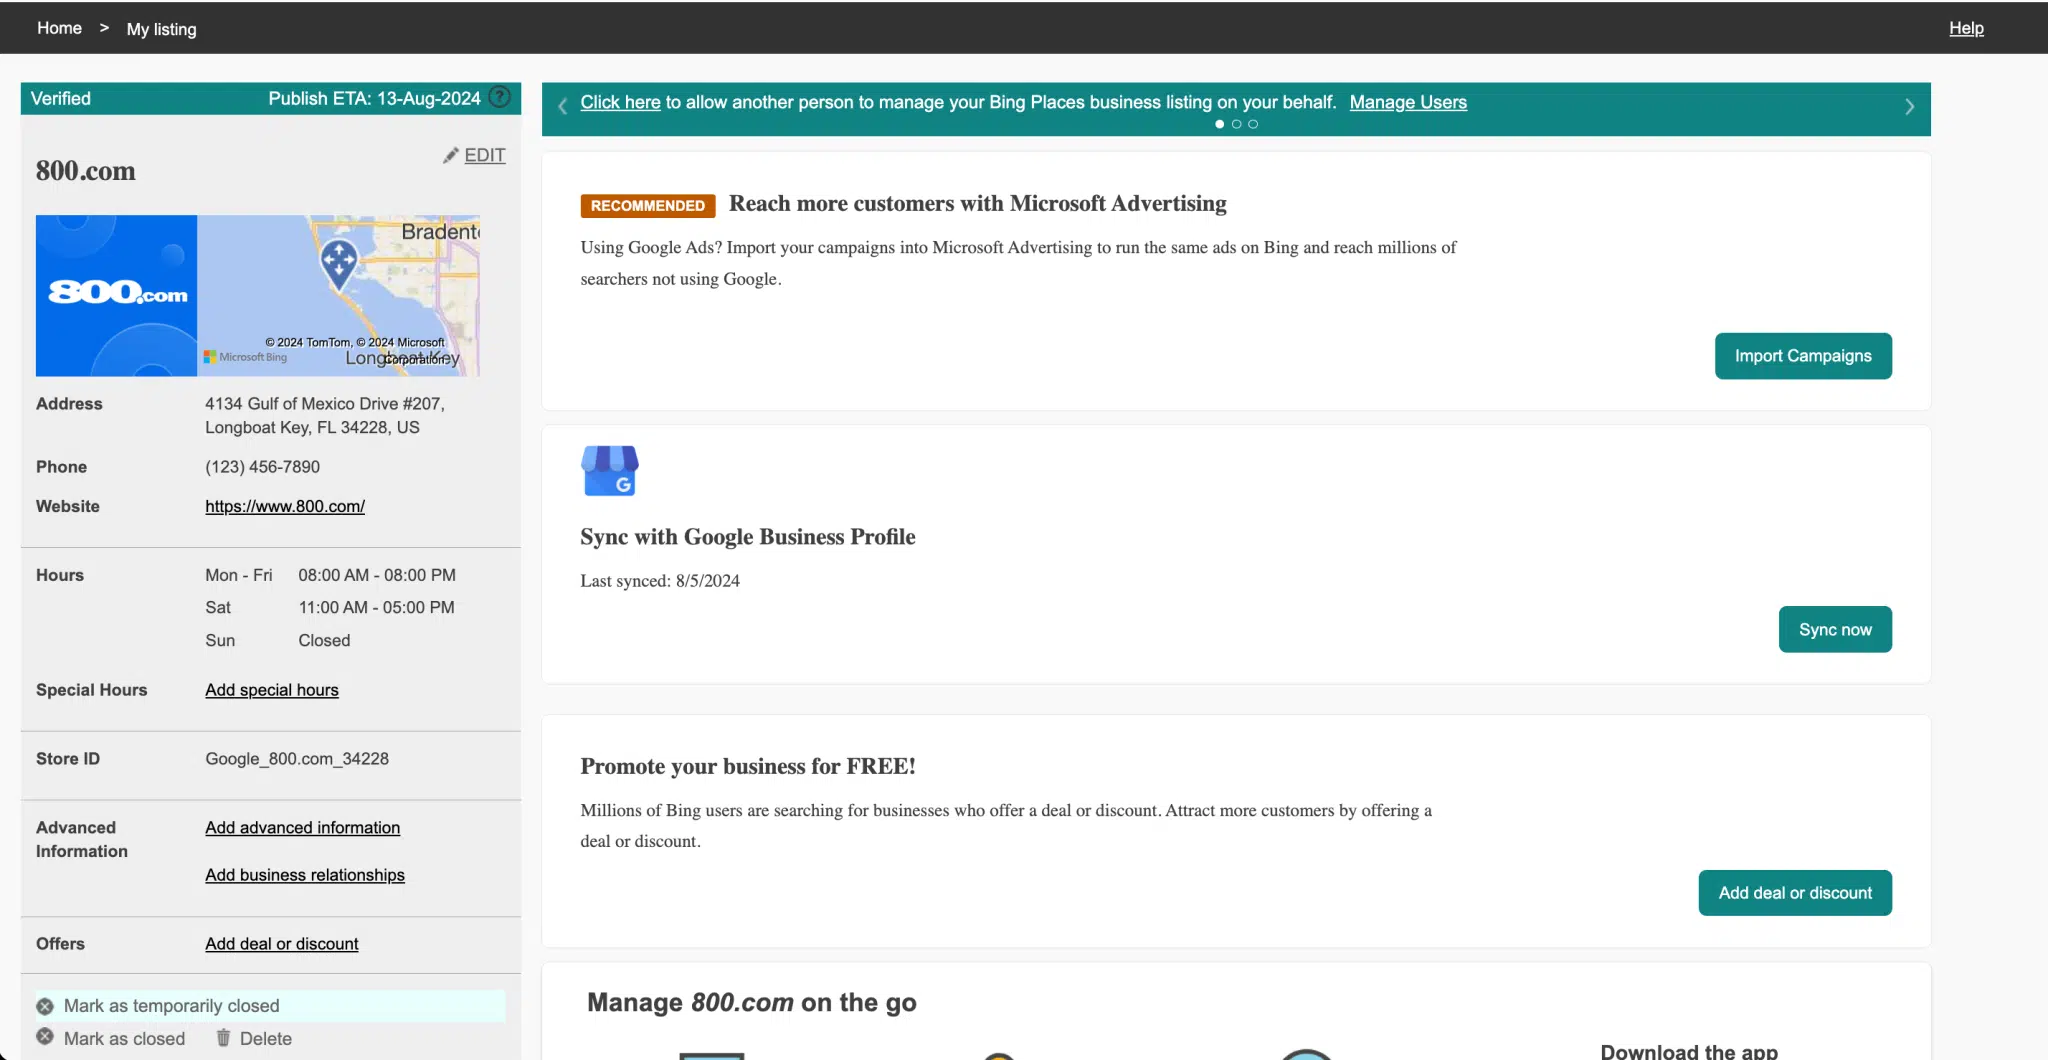Open the https://www.800.com/ website link
Screen dimensions: 2048x1060
click(x=285, y=506)
